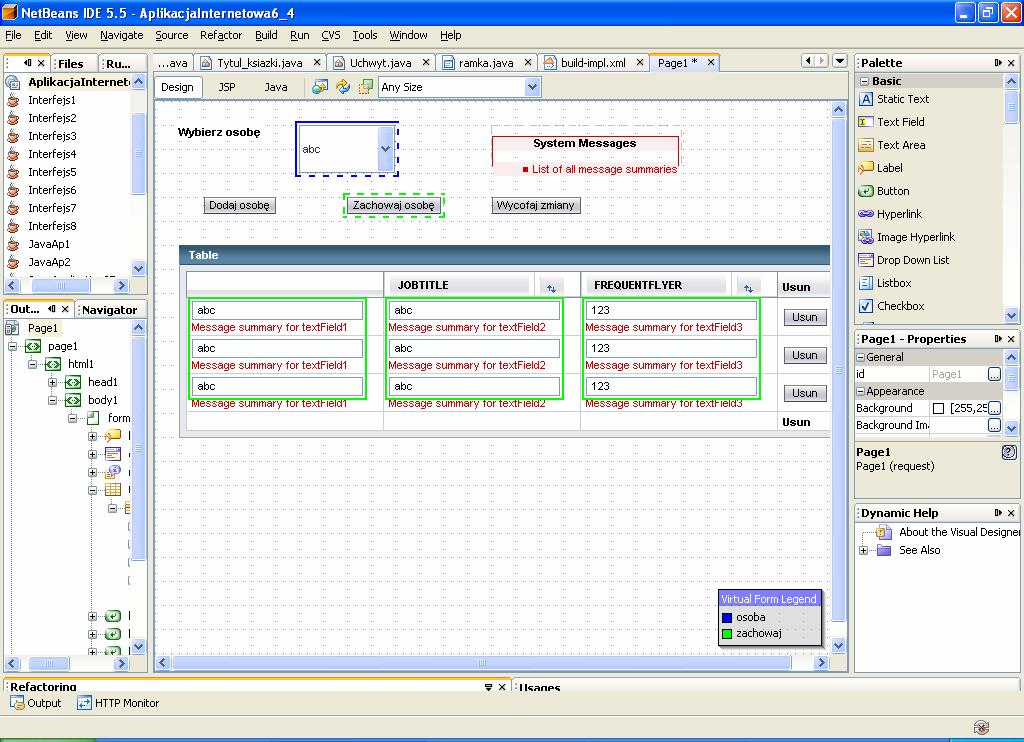Click the first row FREQUENTFLYER text field
The height and width of the screenshot is (742, 1024).
[x=672, y=310]
